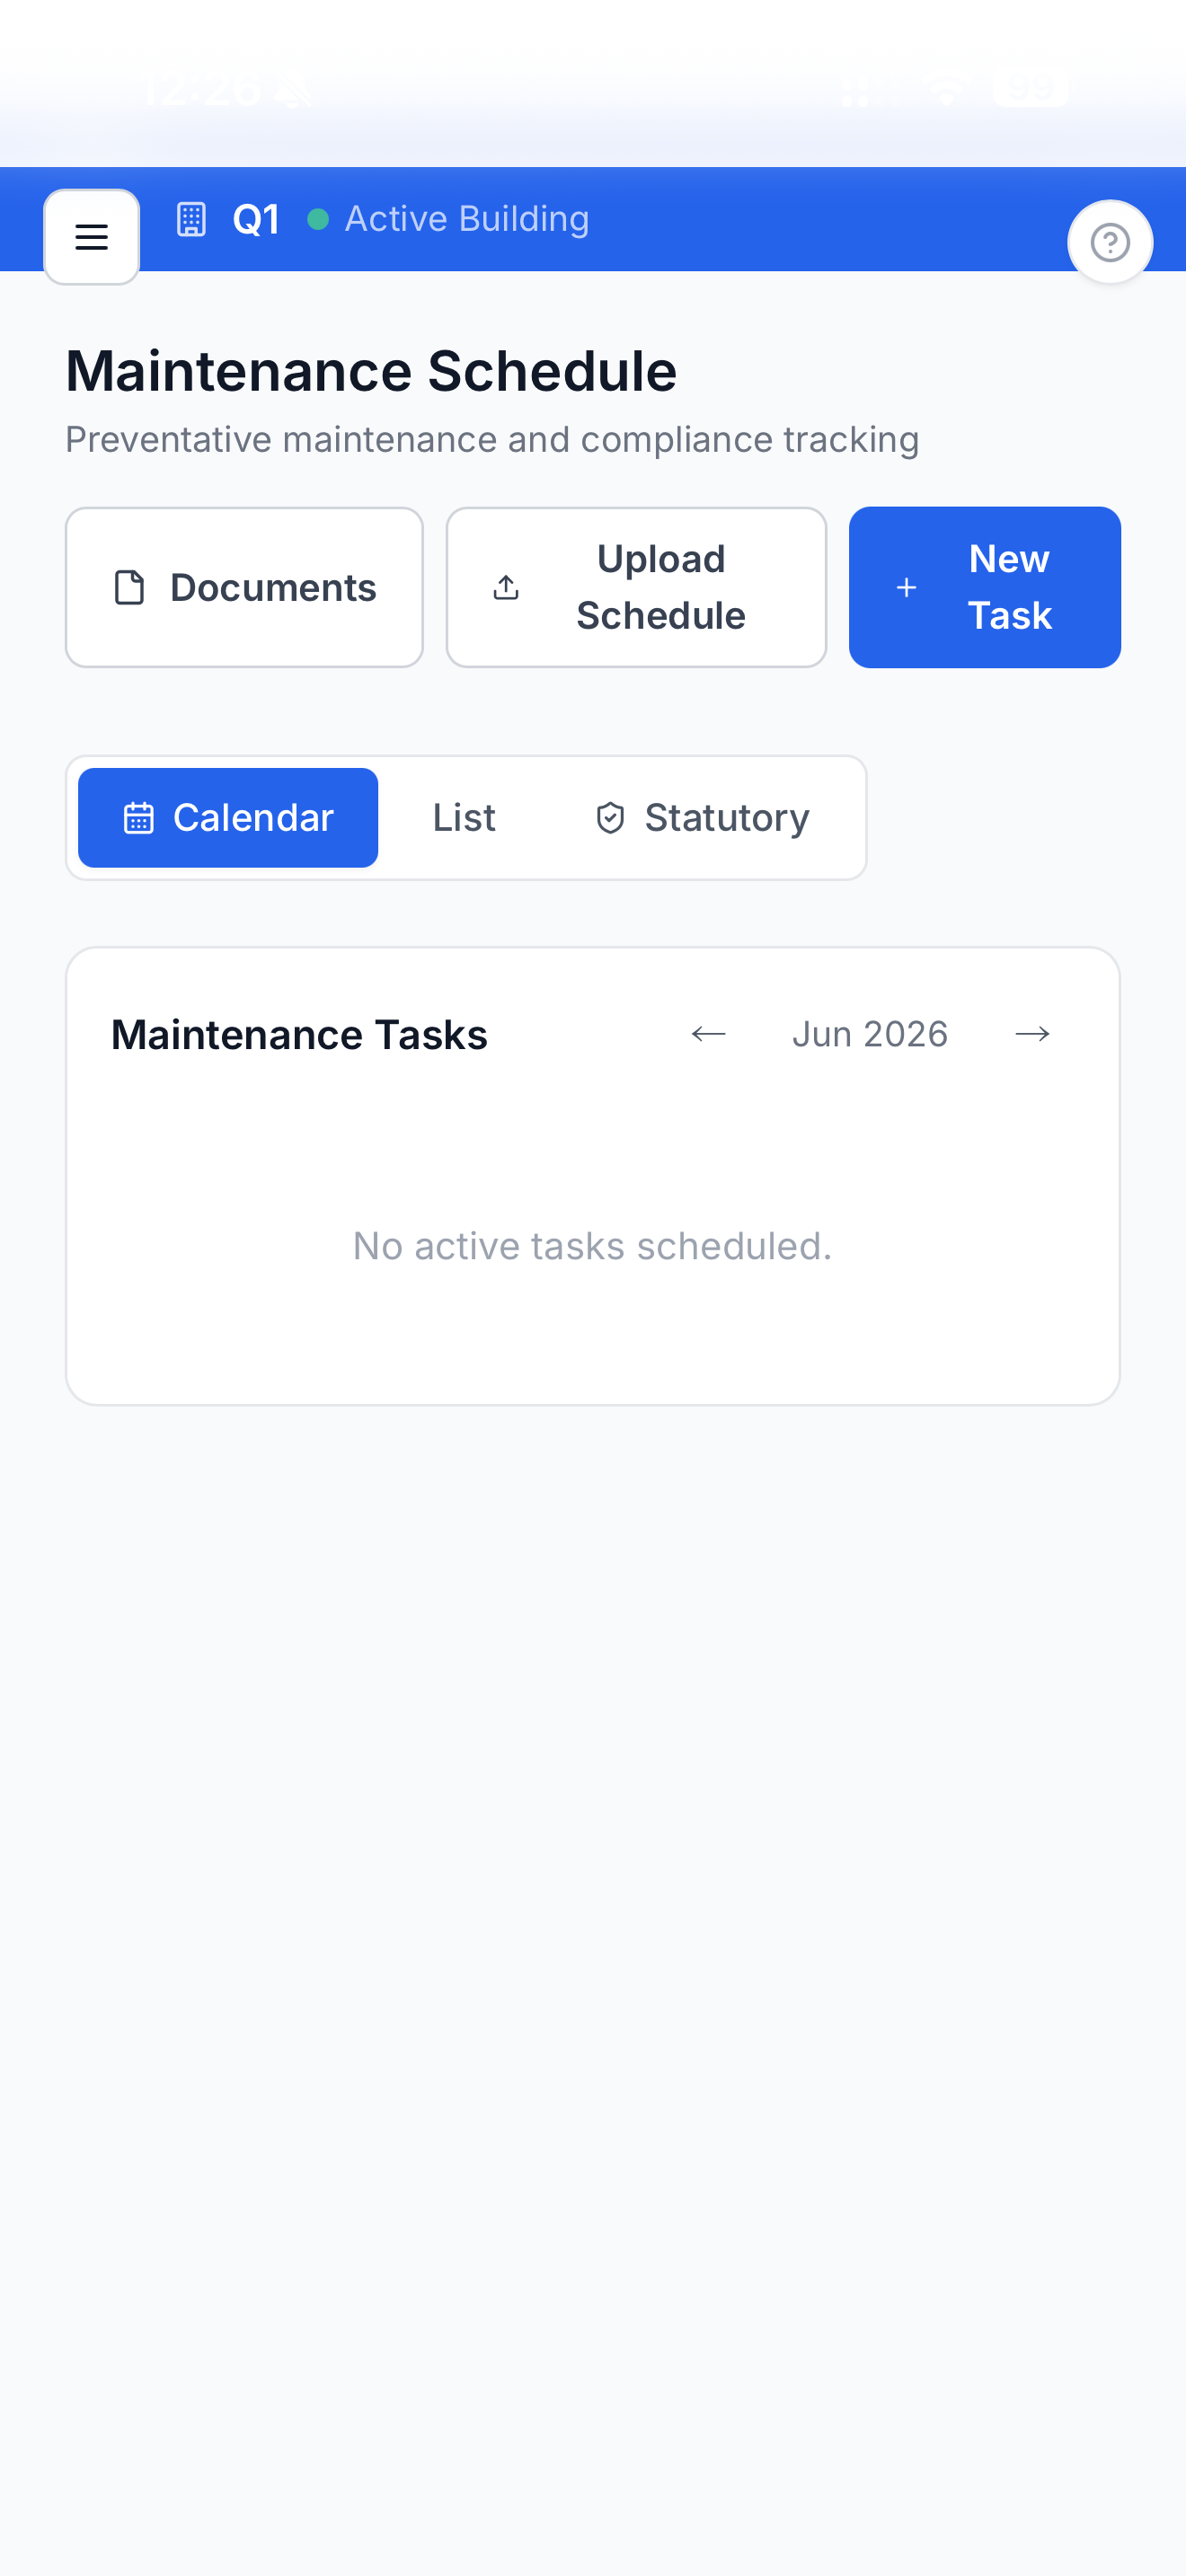Create a New Task
1186x2576 pixels.
click(985, 588)
